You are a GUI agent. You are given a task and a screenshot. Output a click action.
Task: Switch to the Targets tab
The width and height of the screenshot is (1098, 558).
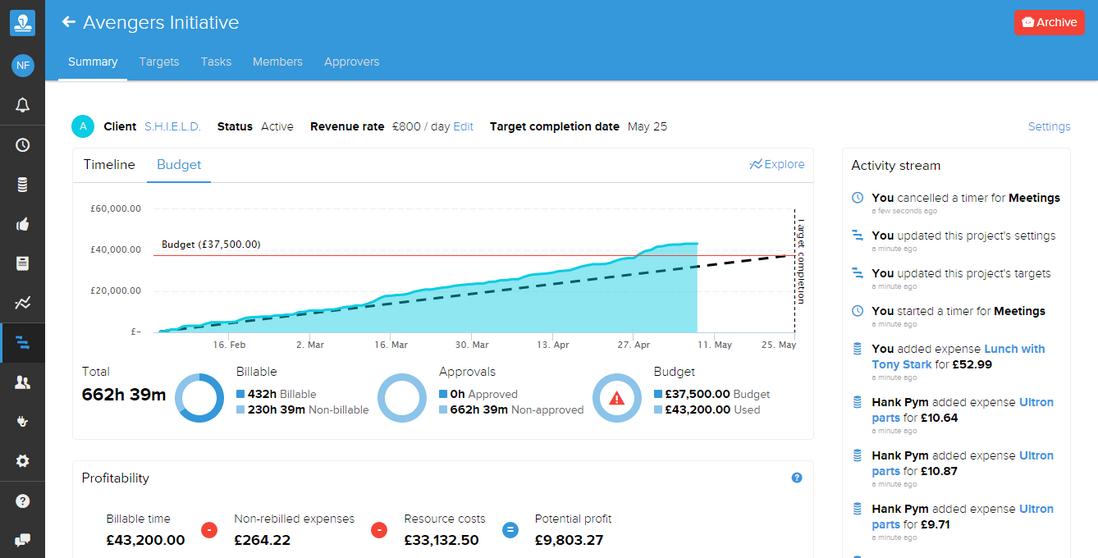pos(159,62)
